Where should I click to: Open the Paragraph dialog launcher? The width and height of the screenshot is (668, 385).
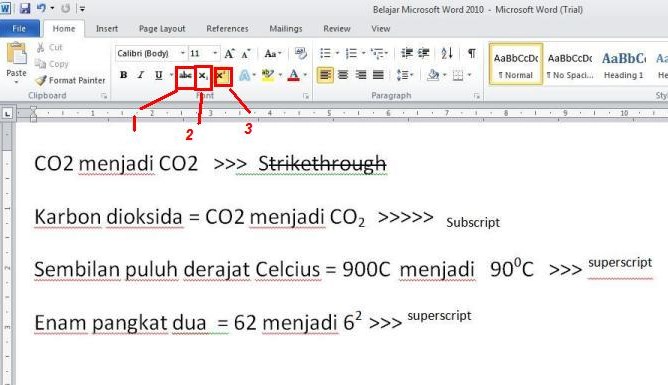477,96
